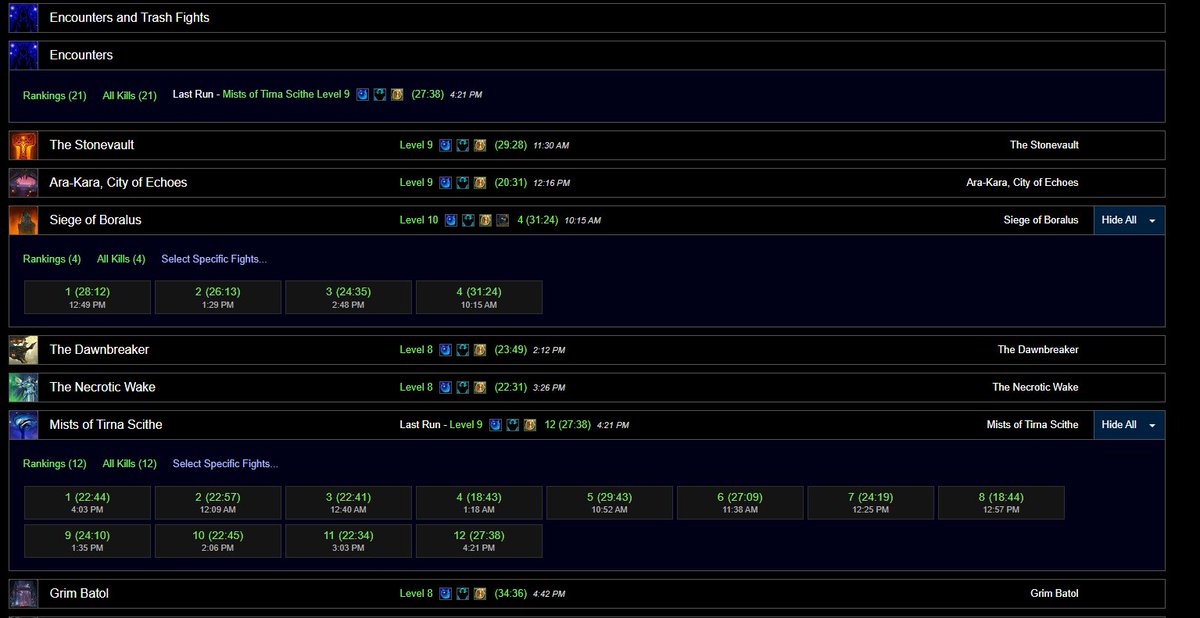Collapse Mists of Tirna Scithe with Hide All
The height and width of the screenshot is (618, 1200).
1129,425
